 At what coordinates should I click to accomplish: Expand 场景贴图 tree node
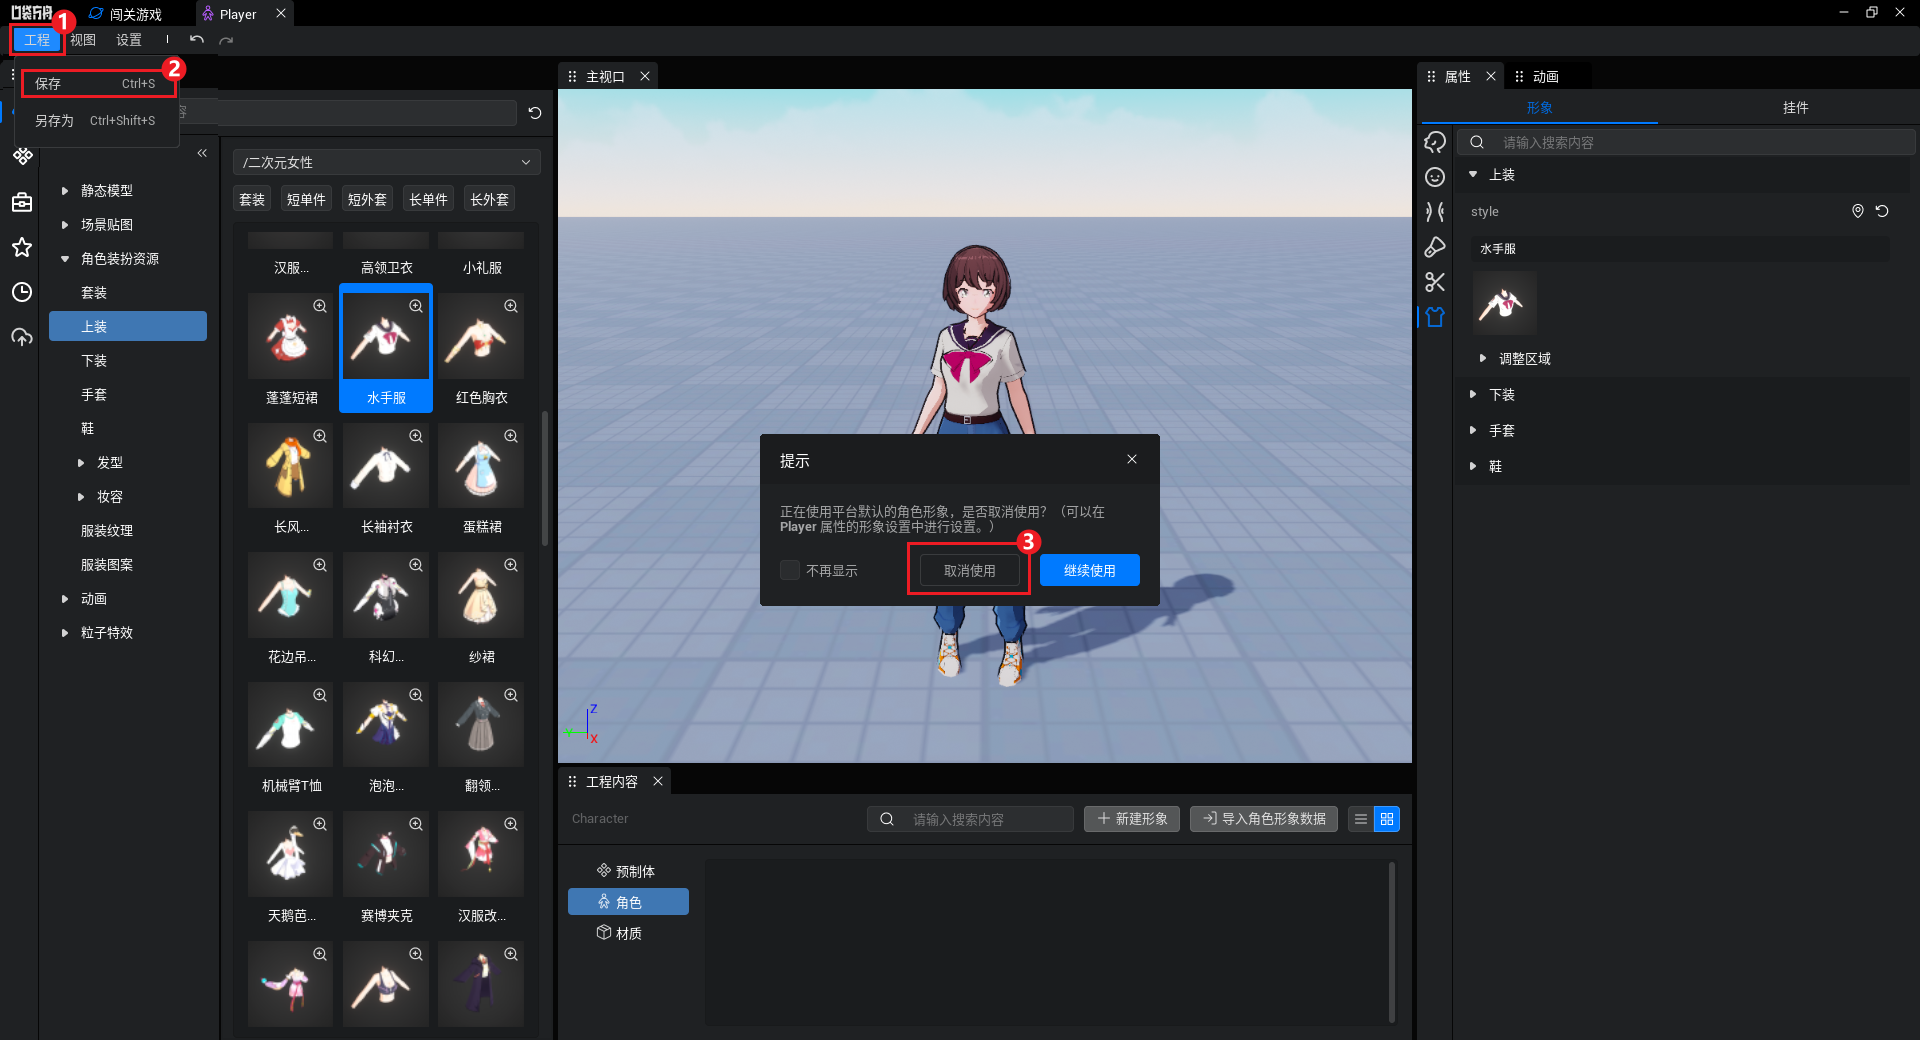(65, 224)
